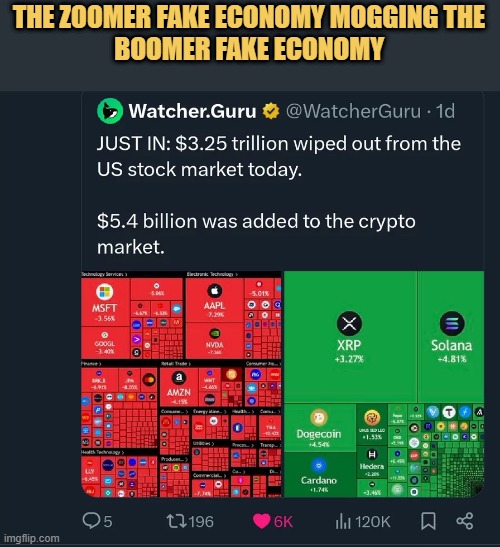Screen dimensions: 500x547
Task: Like the tweet with the heart icon
Action: (x=261, y=522)
